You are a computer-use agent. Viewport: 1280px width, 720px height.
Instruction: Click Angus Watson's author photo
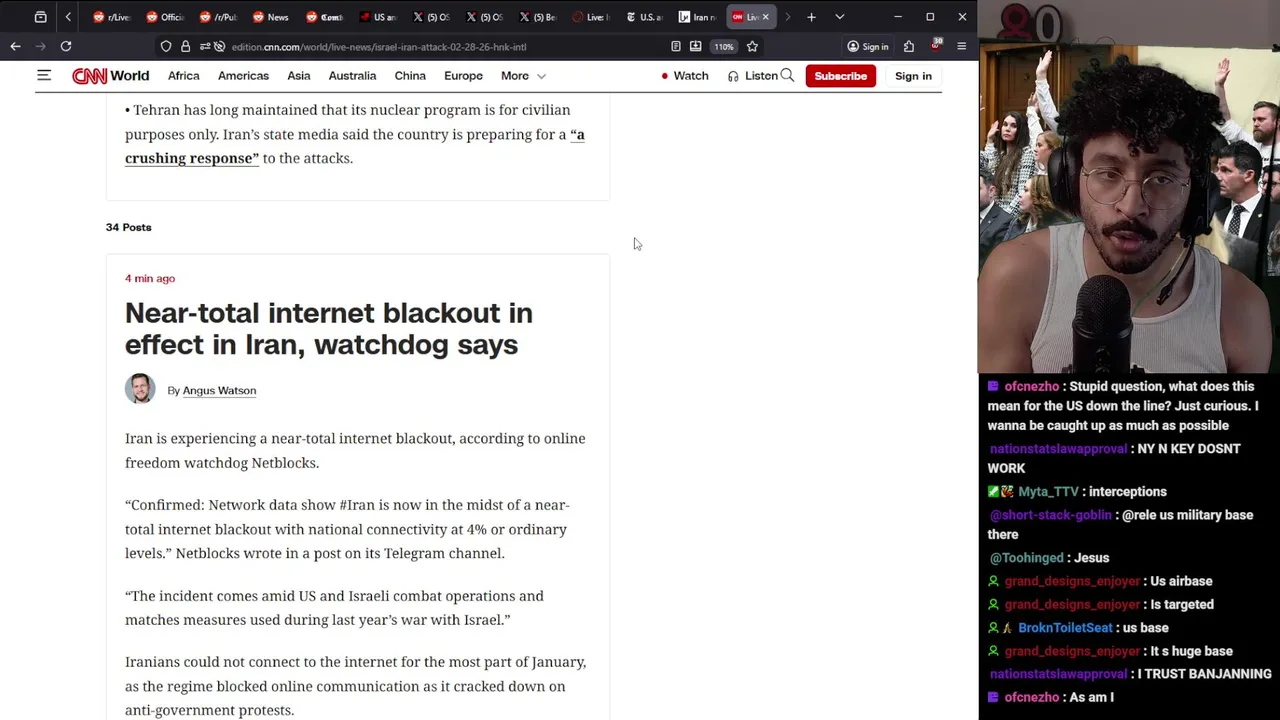[140, 389]
